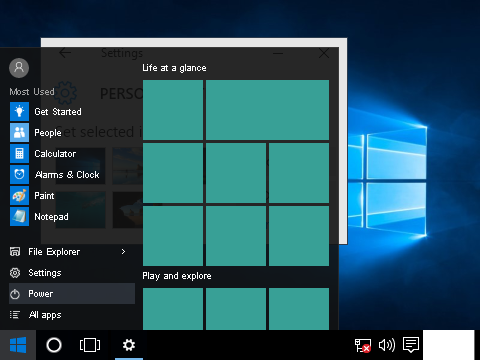Open Action Center notifications icon
The height and width of the screenshot is (360, 480).
[411, 345]
